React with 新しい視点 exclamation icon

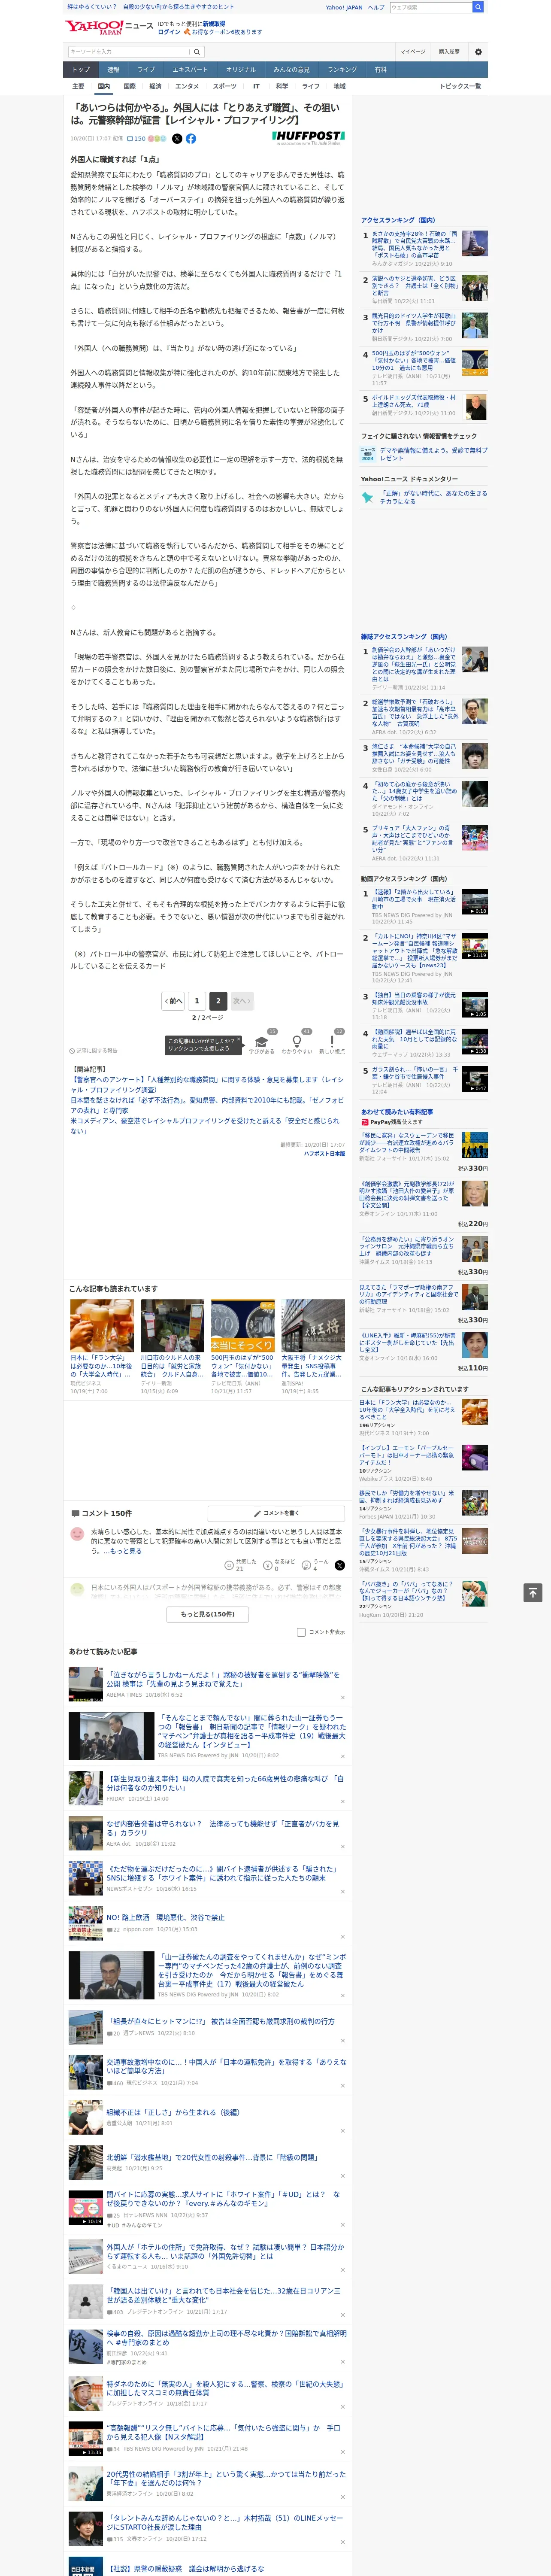(332, 1042)
